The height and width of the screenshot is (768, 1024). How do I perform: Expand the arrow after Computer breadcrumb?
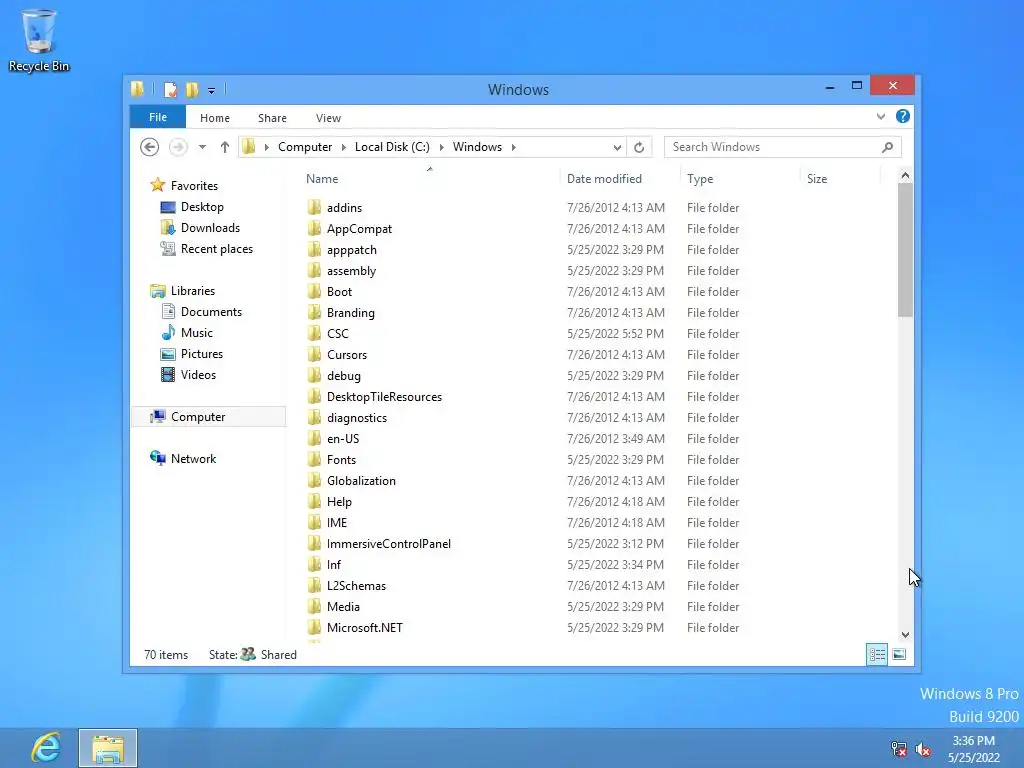(x=344, y=147)
